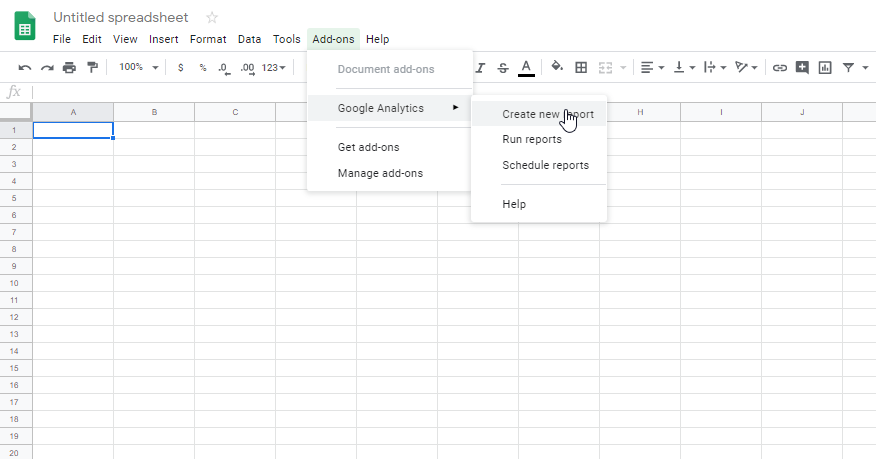
Task: Click the Untitled spreadsheet title
Action: (x=121, y=17)
